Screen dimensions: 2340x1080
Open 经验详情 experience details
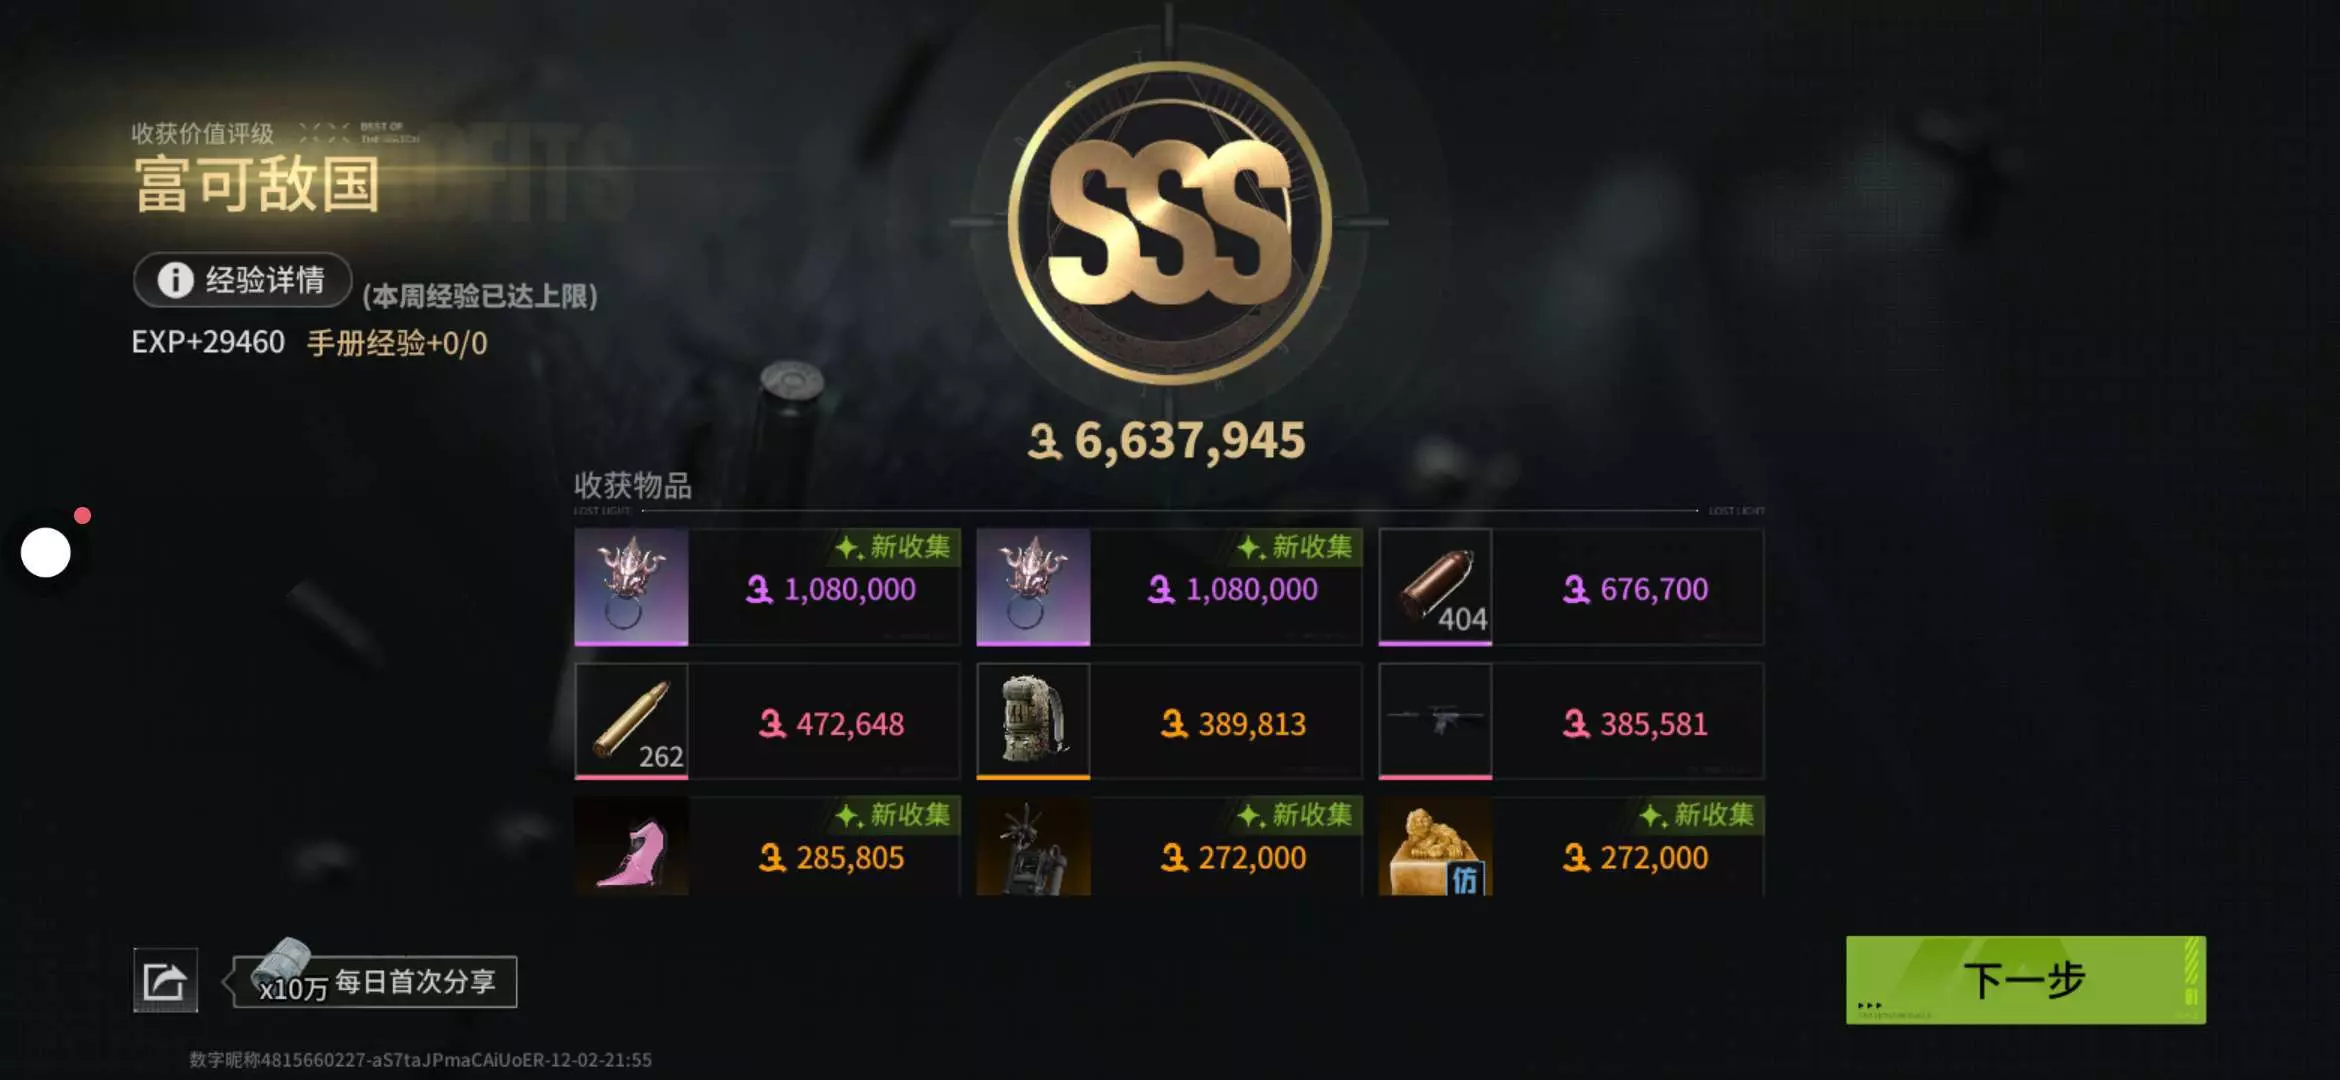point(243,280)
